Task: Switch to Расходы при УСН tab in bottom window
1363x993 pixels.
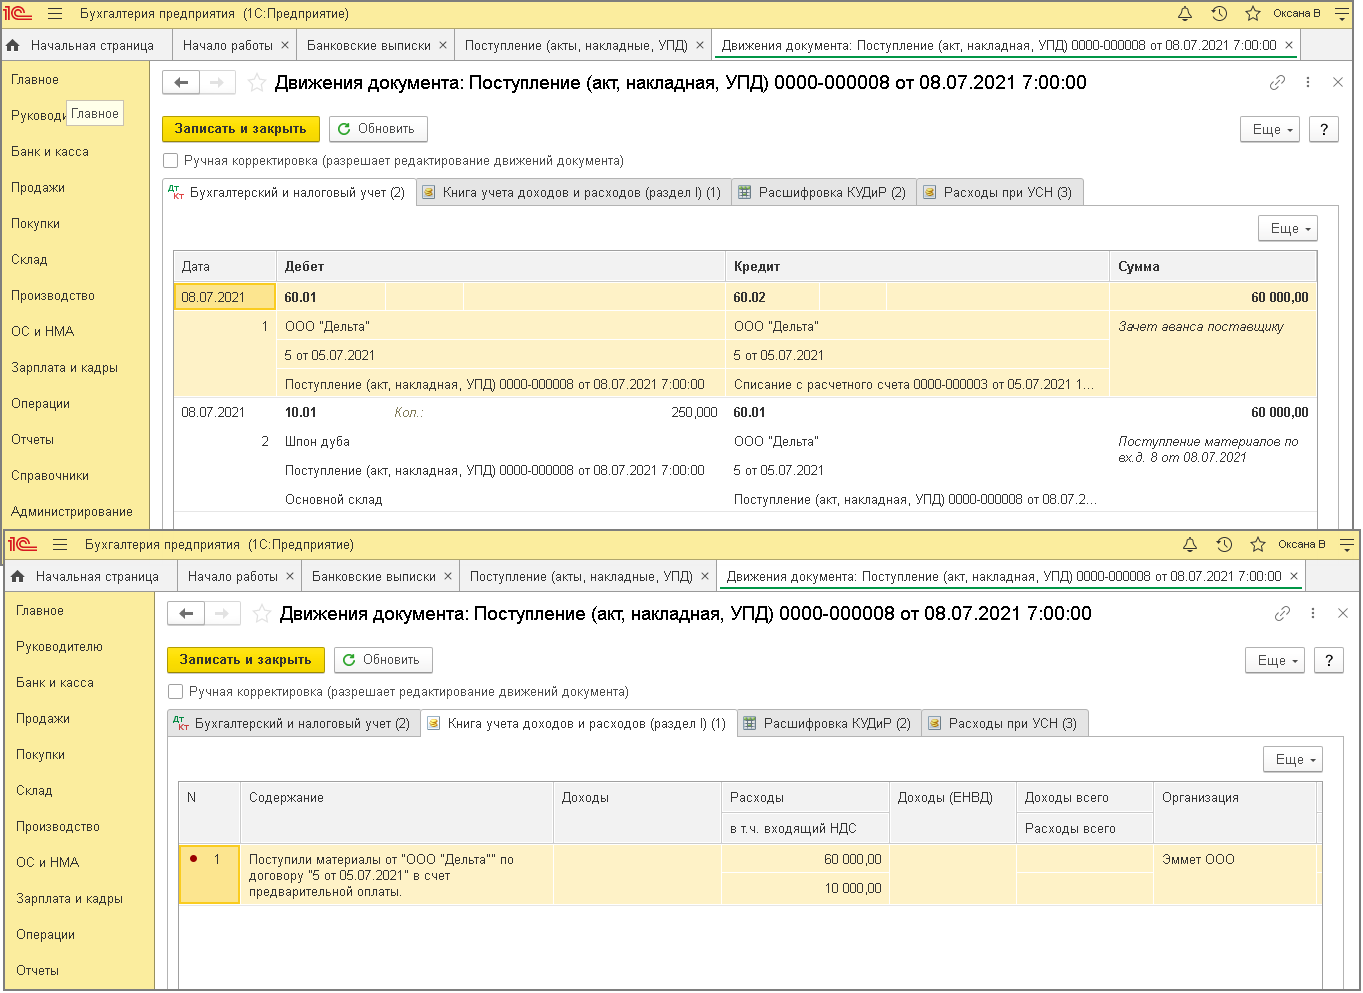Action: pos(1003,724)
